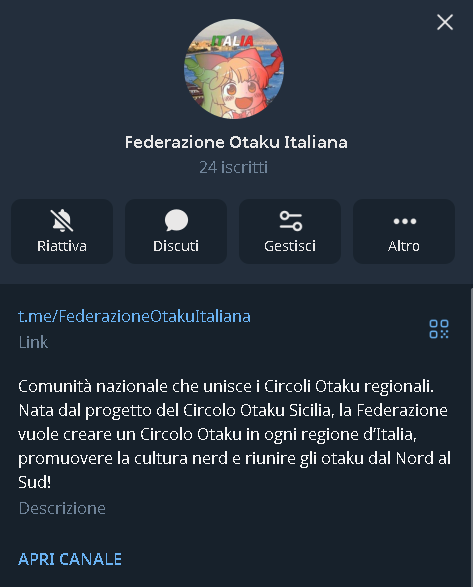This screenshot has height=587, width=473.
Task: Click the muted bell icon to unmute
Action: click(62, 220)
